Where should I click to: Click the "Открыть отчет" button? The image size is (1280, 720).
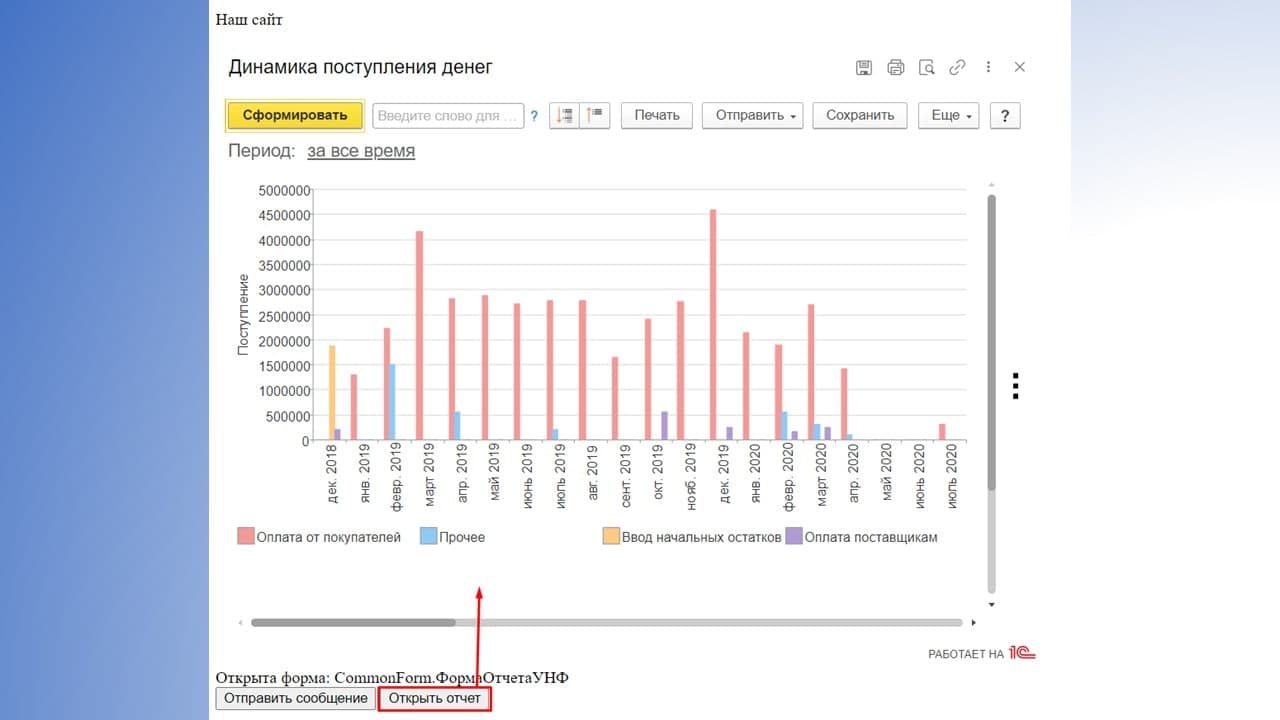[435, 698]
